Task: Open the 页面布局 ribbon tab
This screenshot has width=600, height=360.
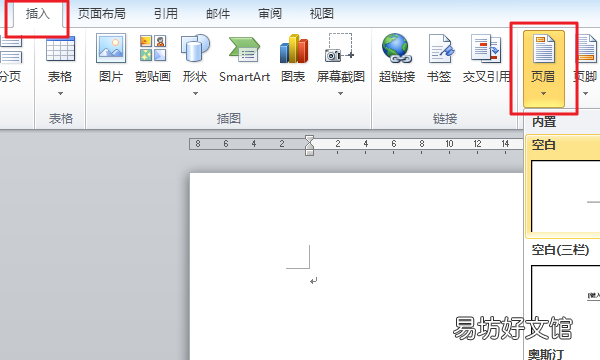Action: [x=101, y=14]
